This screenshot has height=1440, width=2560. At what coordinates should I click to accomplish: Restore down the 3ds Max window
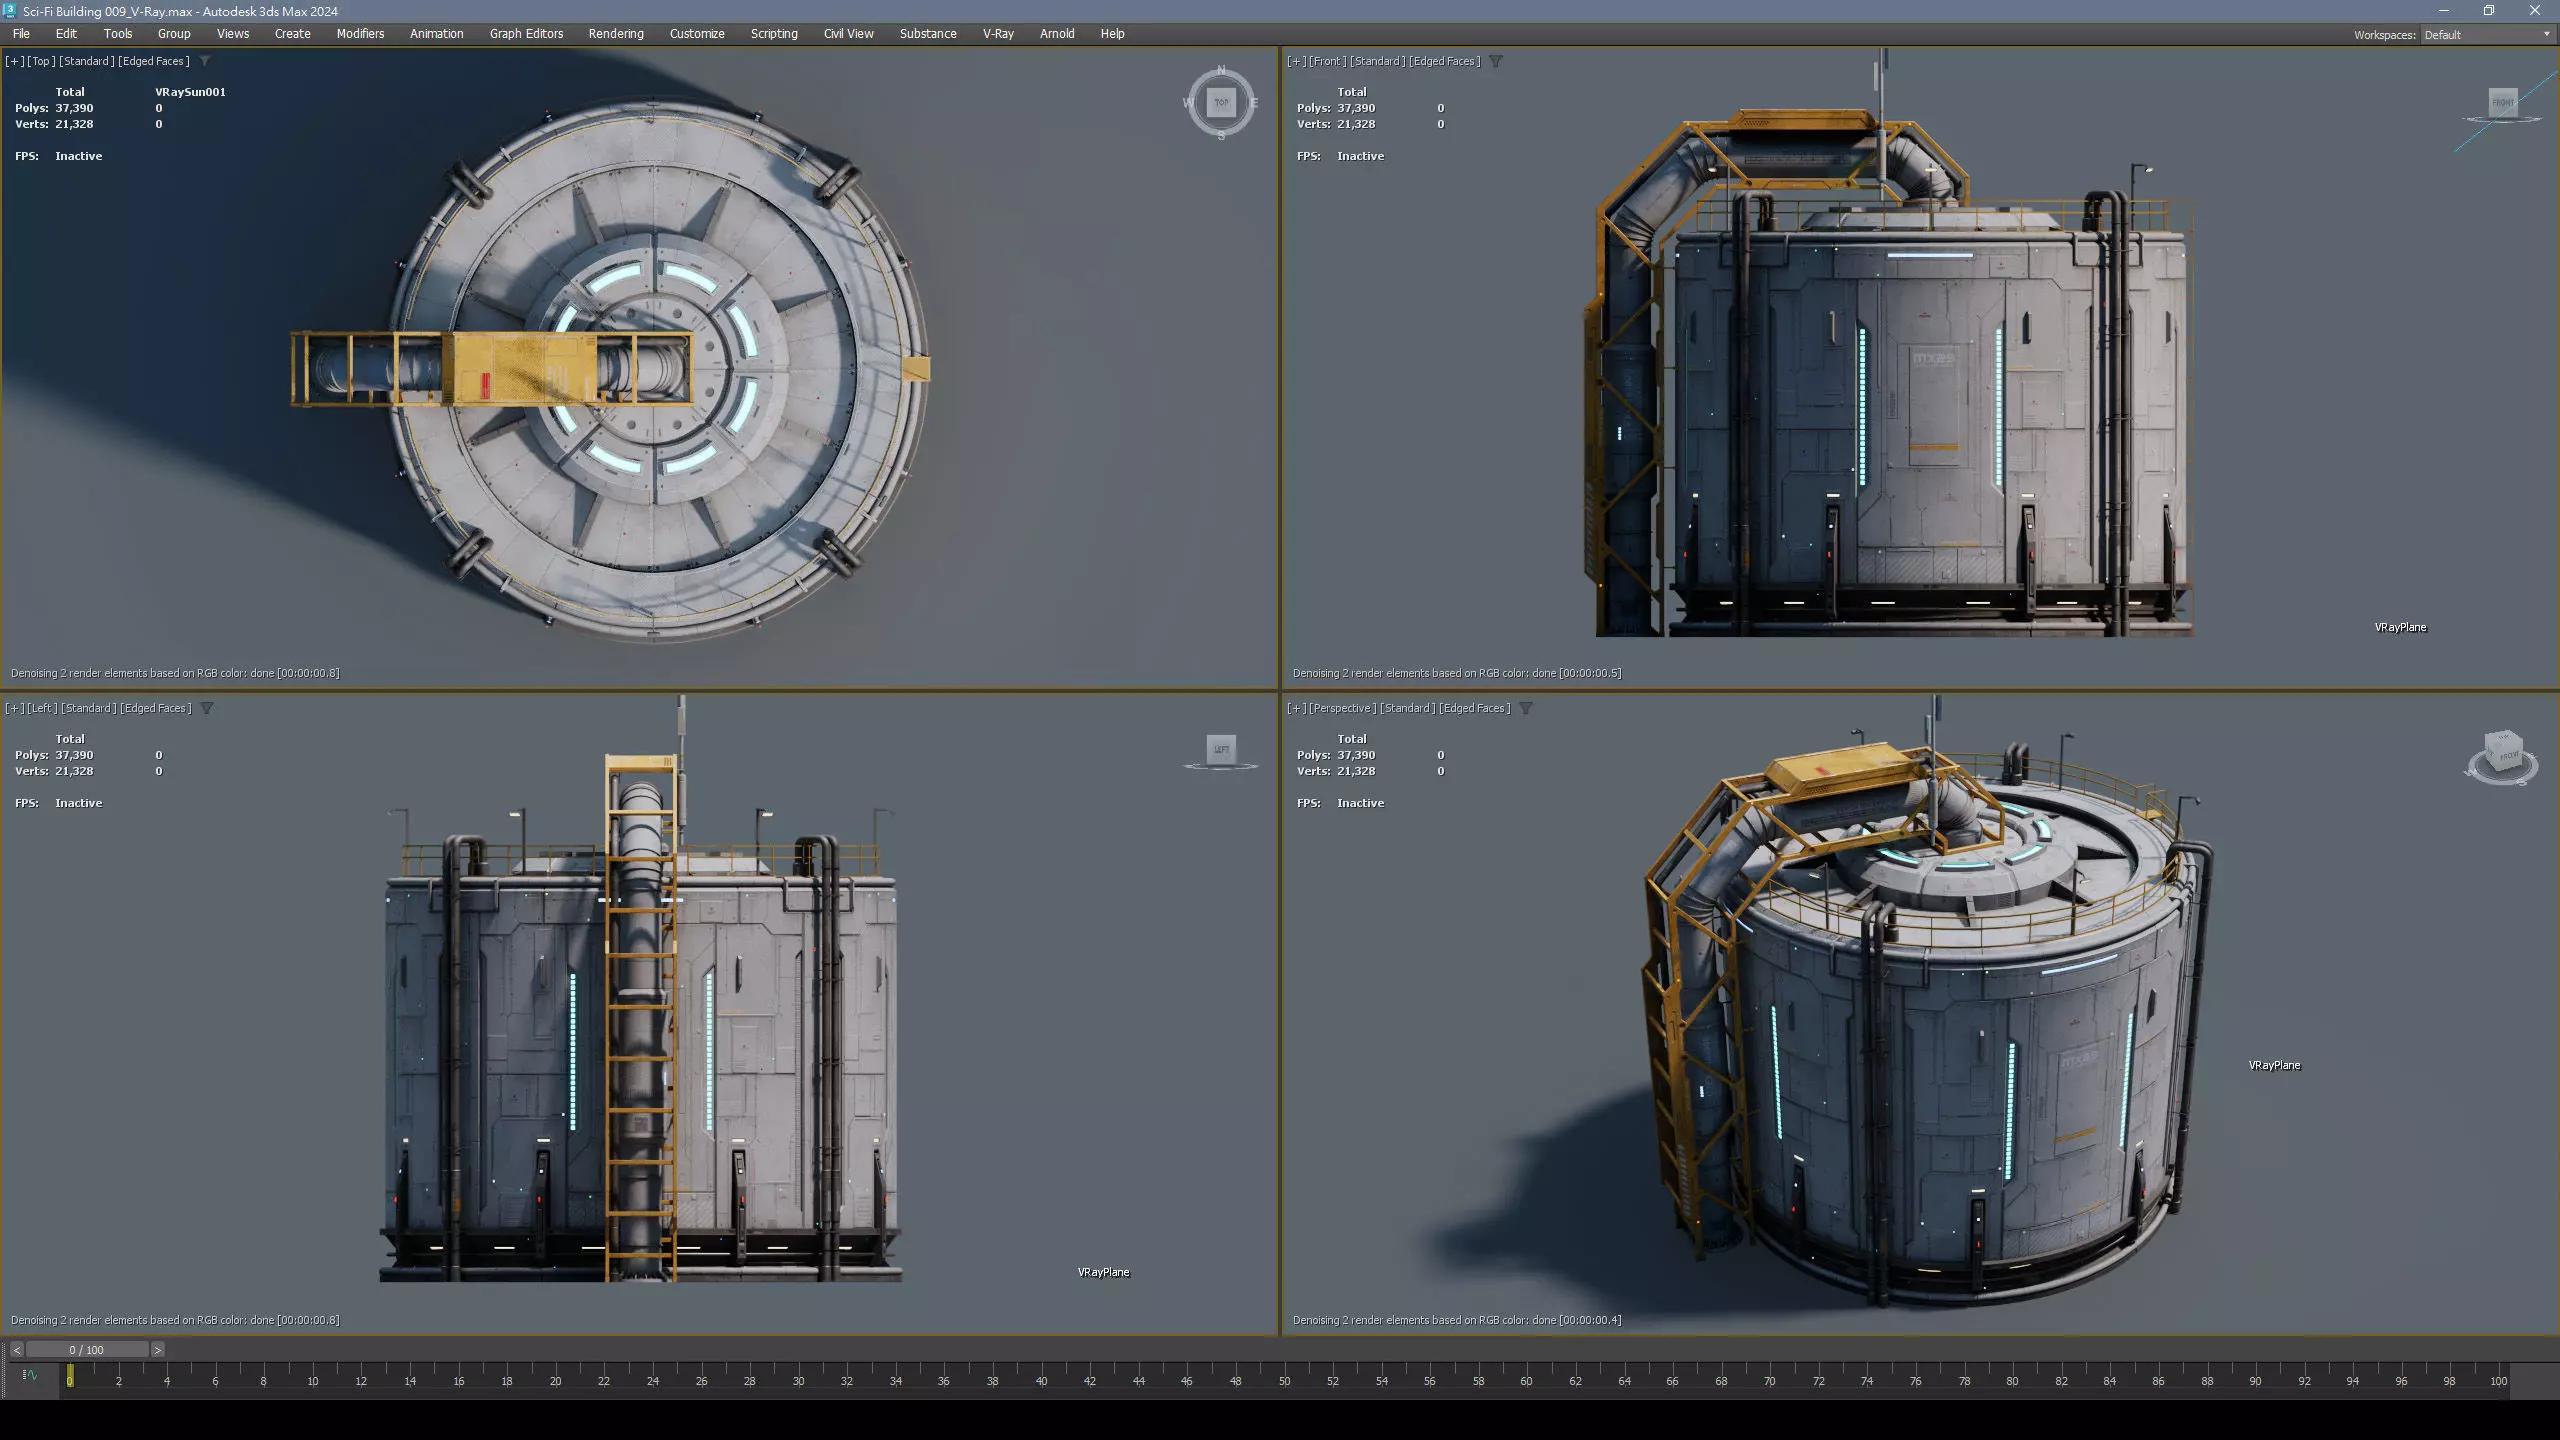[x=2489, y=11]
